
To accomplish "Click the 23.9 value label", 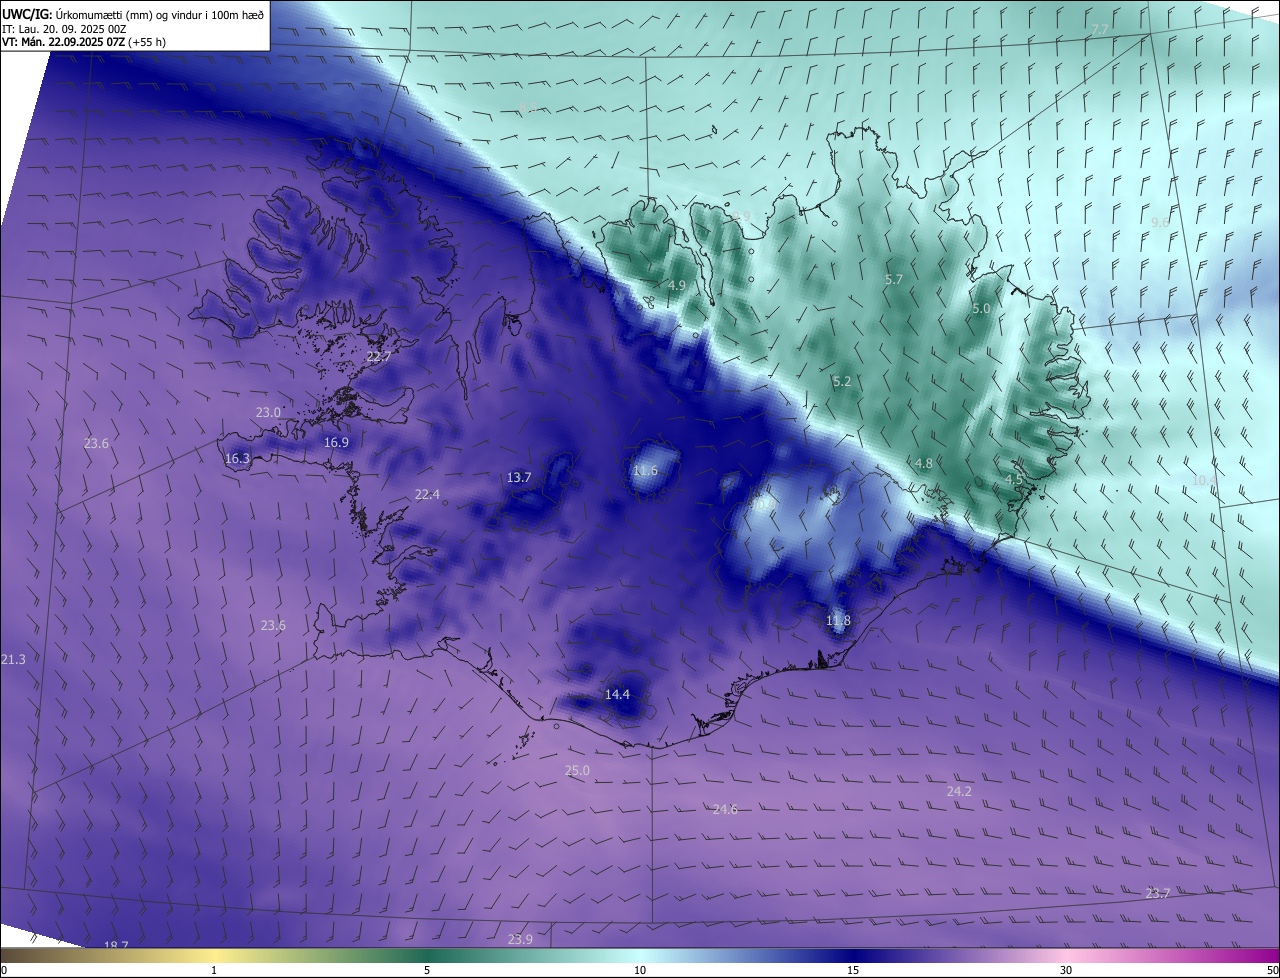I will click(x=520, y=940).
